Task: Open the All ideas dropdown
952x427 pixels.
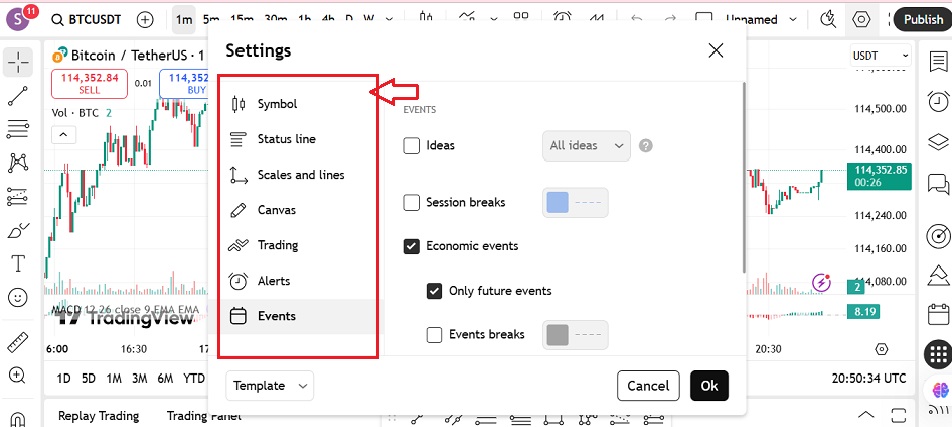Action: pyautogui.click(x=586, y=146)
